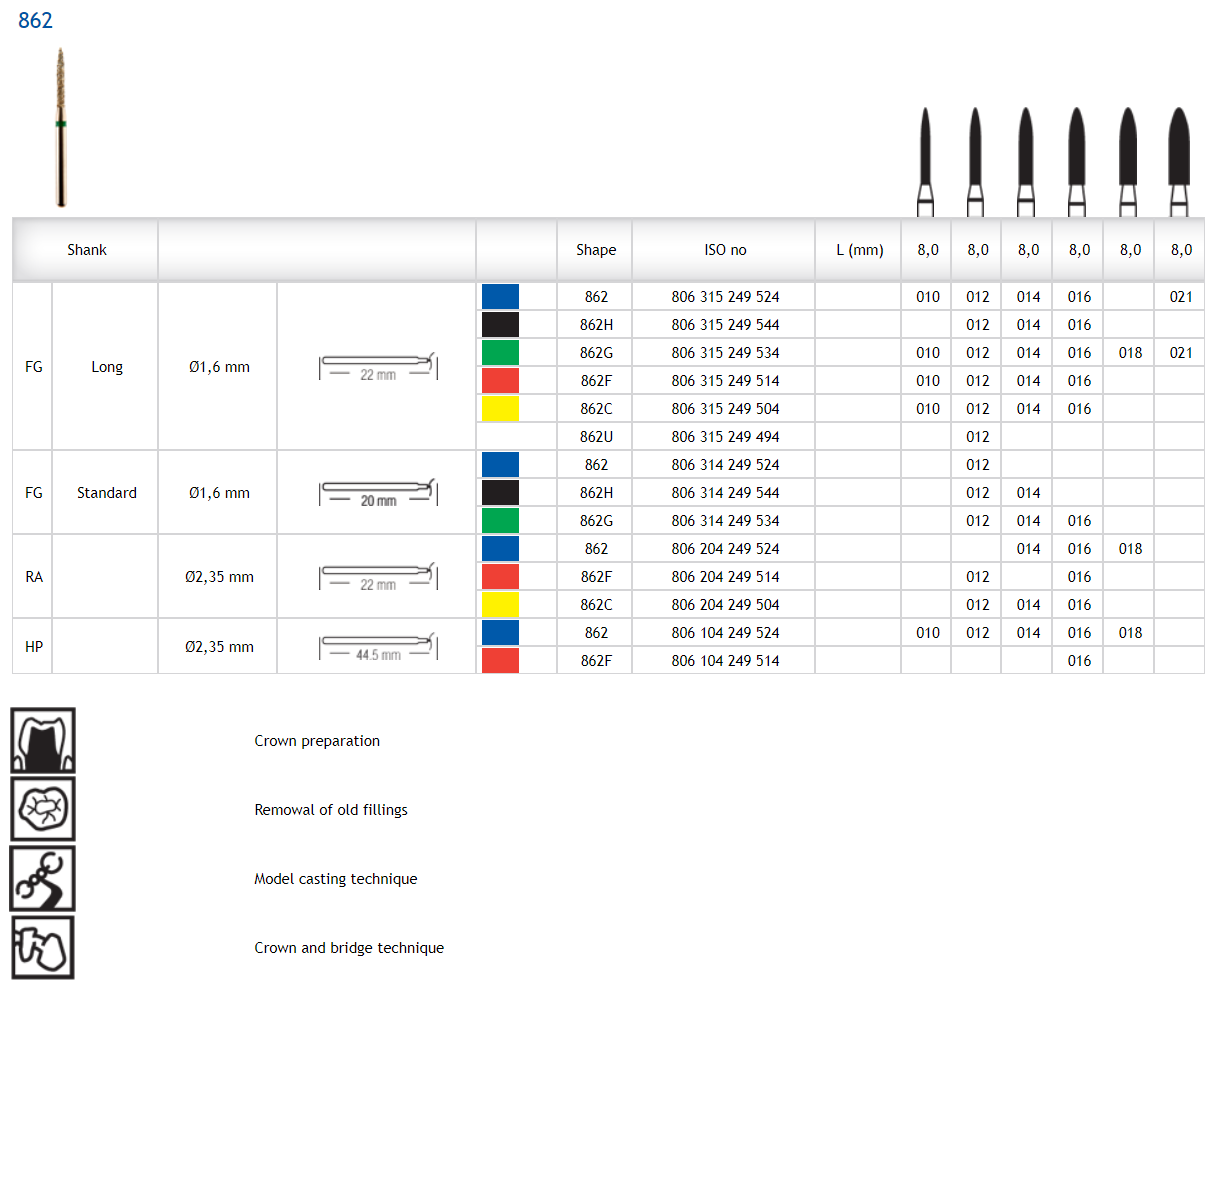Screen dimensions: 1227x1201
Task: Click the Crown and bridge technique icon
Action: point(43,947)
